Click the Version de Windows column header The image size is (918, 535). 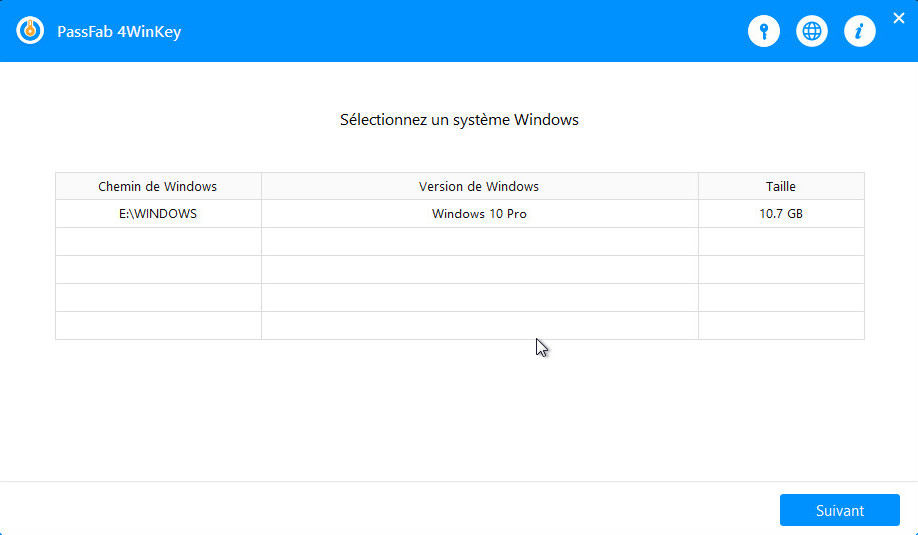click(479, 186)
